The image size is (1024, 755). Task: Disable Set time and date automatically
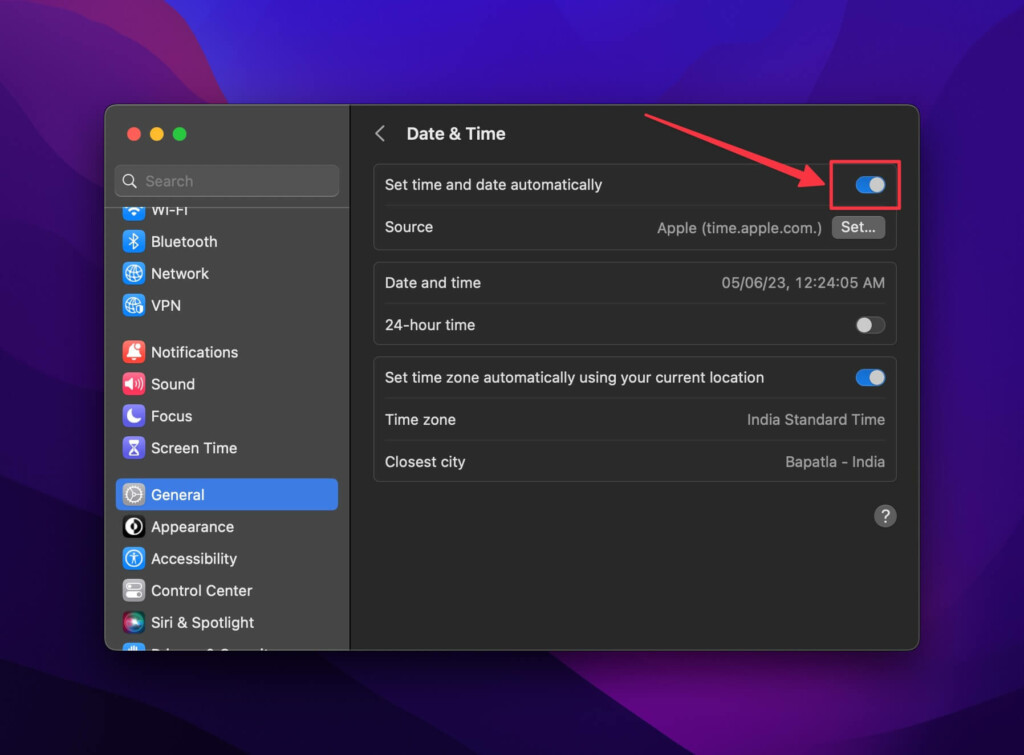(870, 185)
